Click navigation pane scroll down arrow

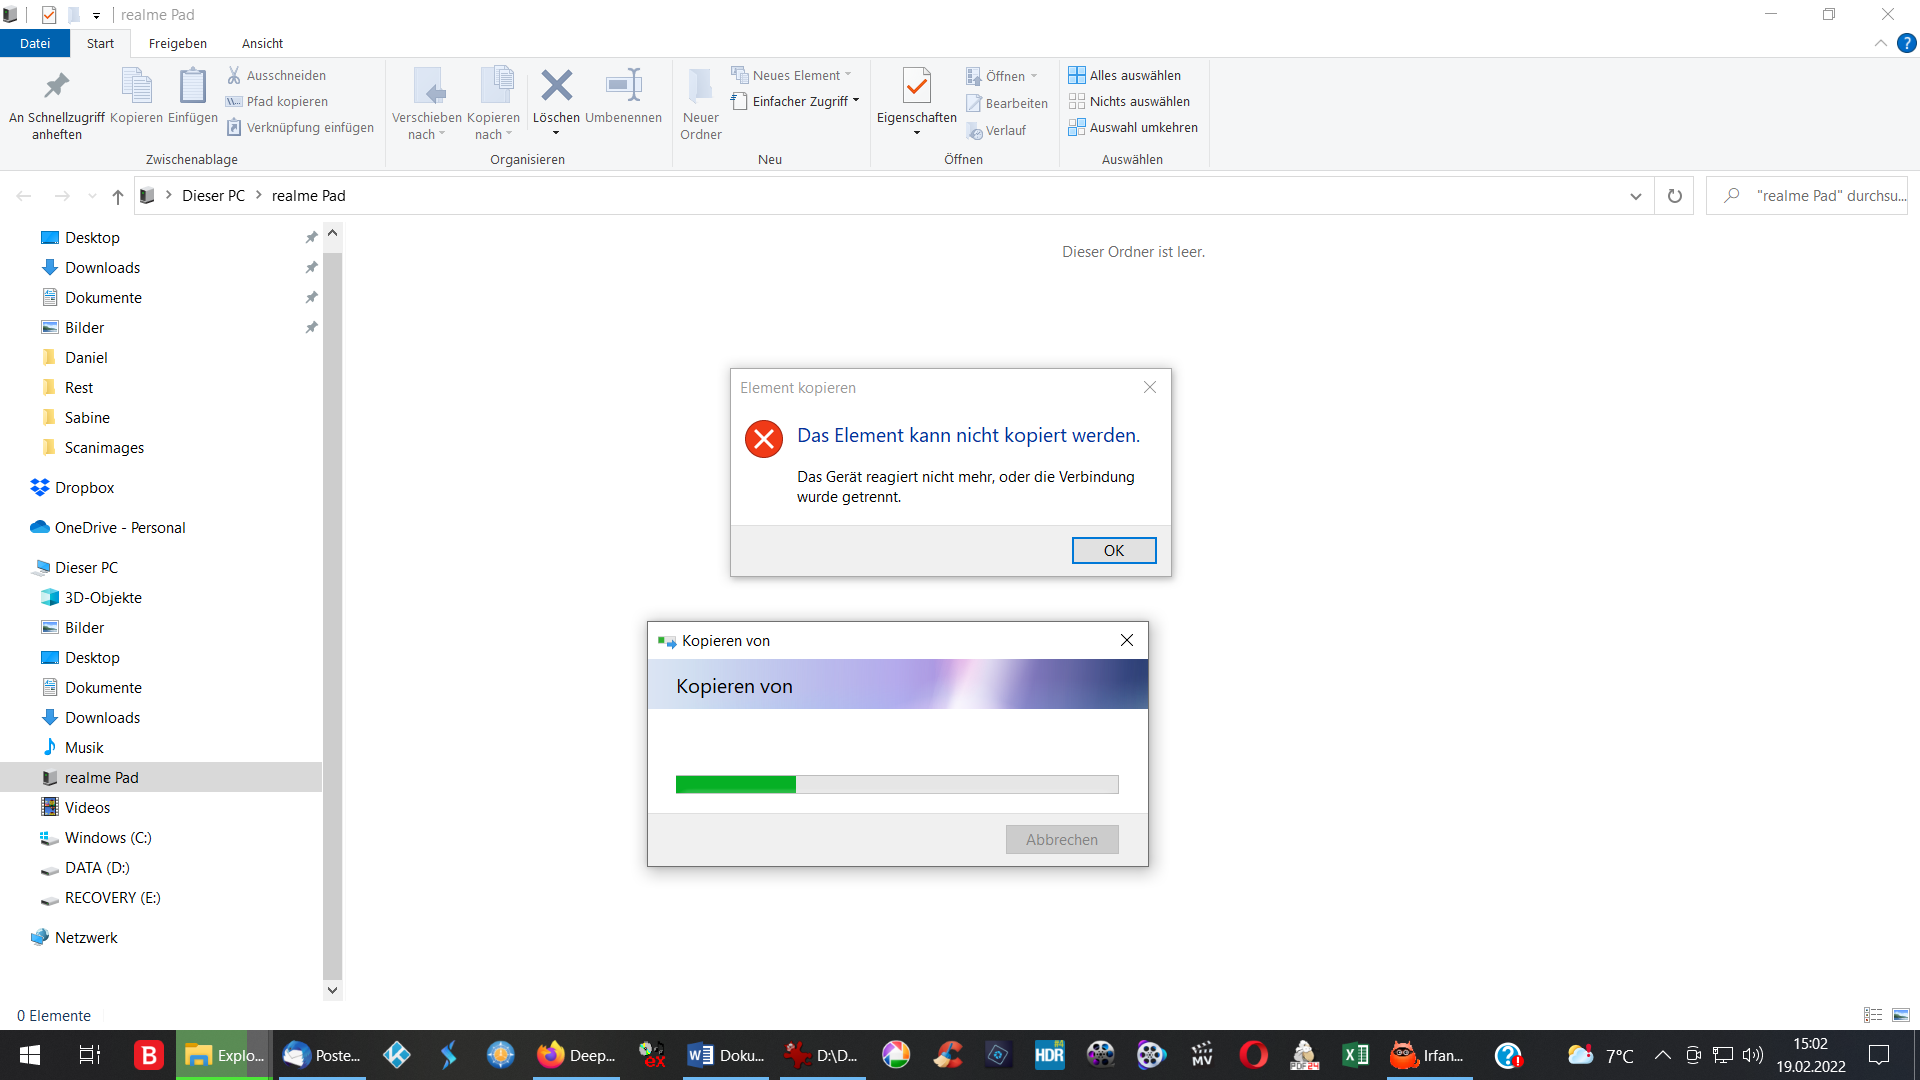click(332, 990)
